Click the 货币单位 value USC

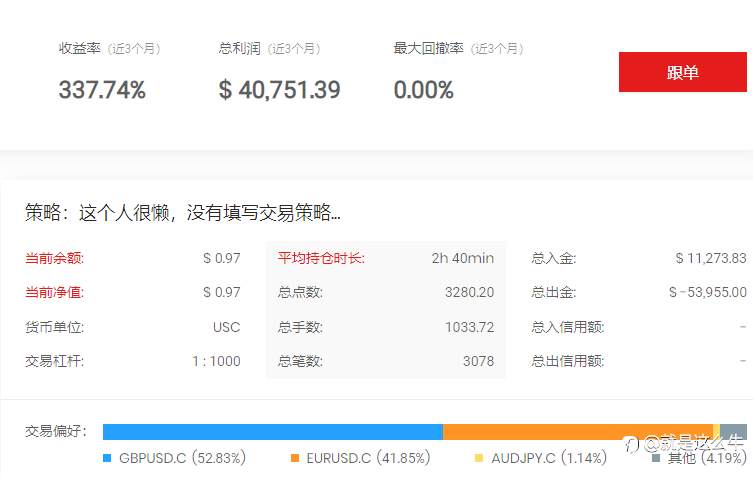(226, 327)
